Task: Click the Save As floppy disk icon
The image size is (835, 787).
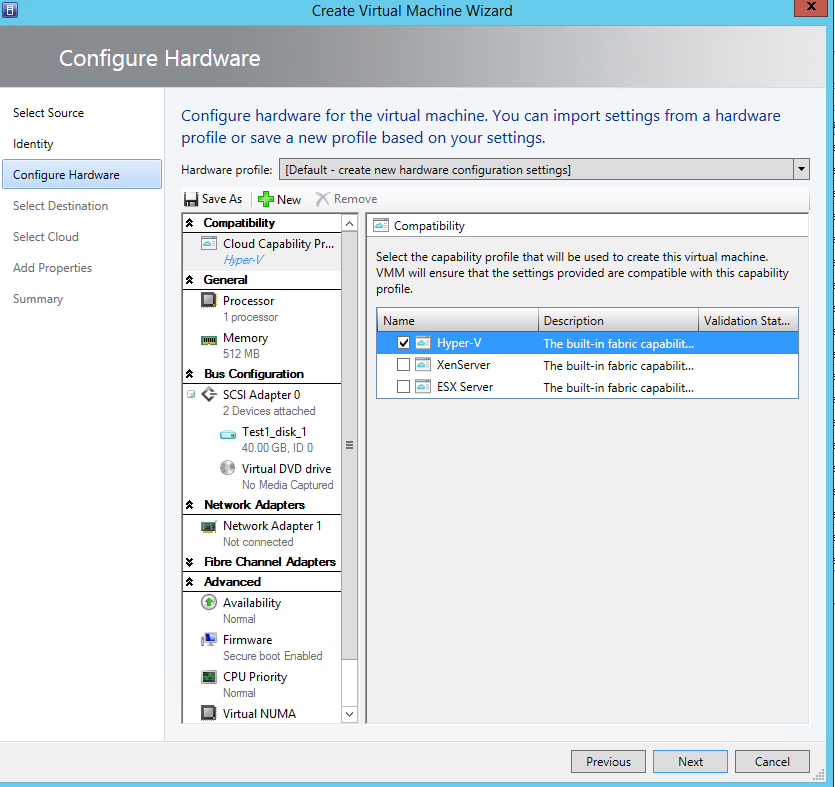Action: click(191, 199)
